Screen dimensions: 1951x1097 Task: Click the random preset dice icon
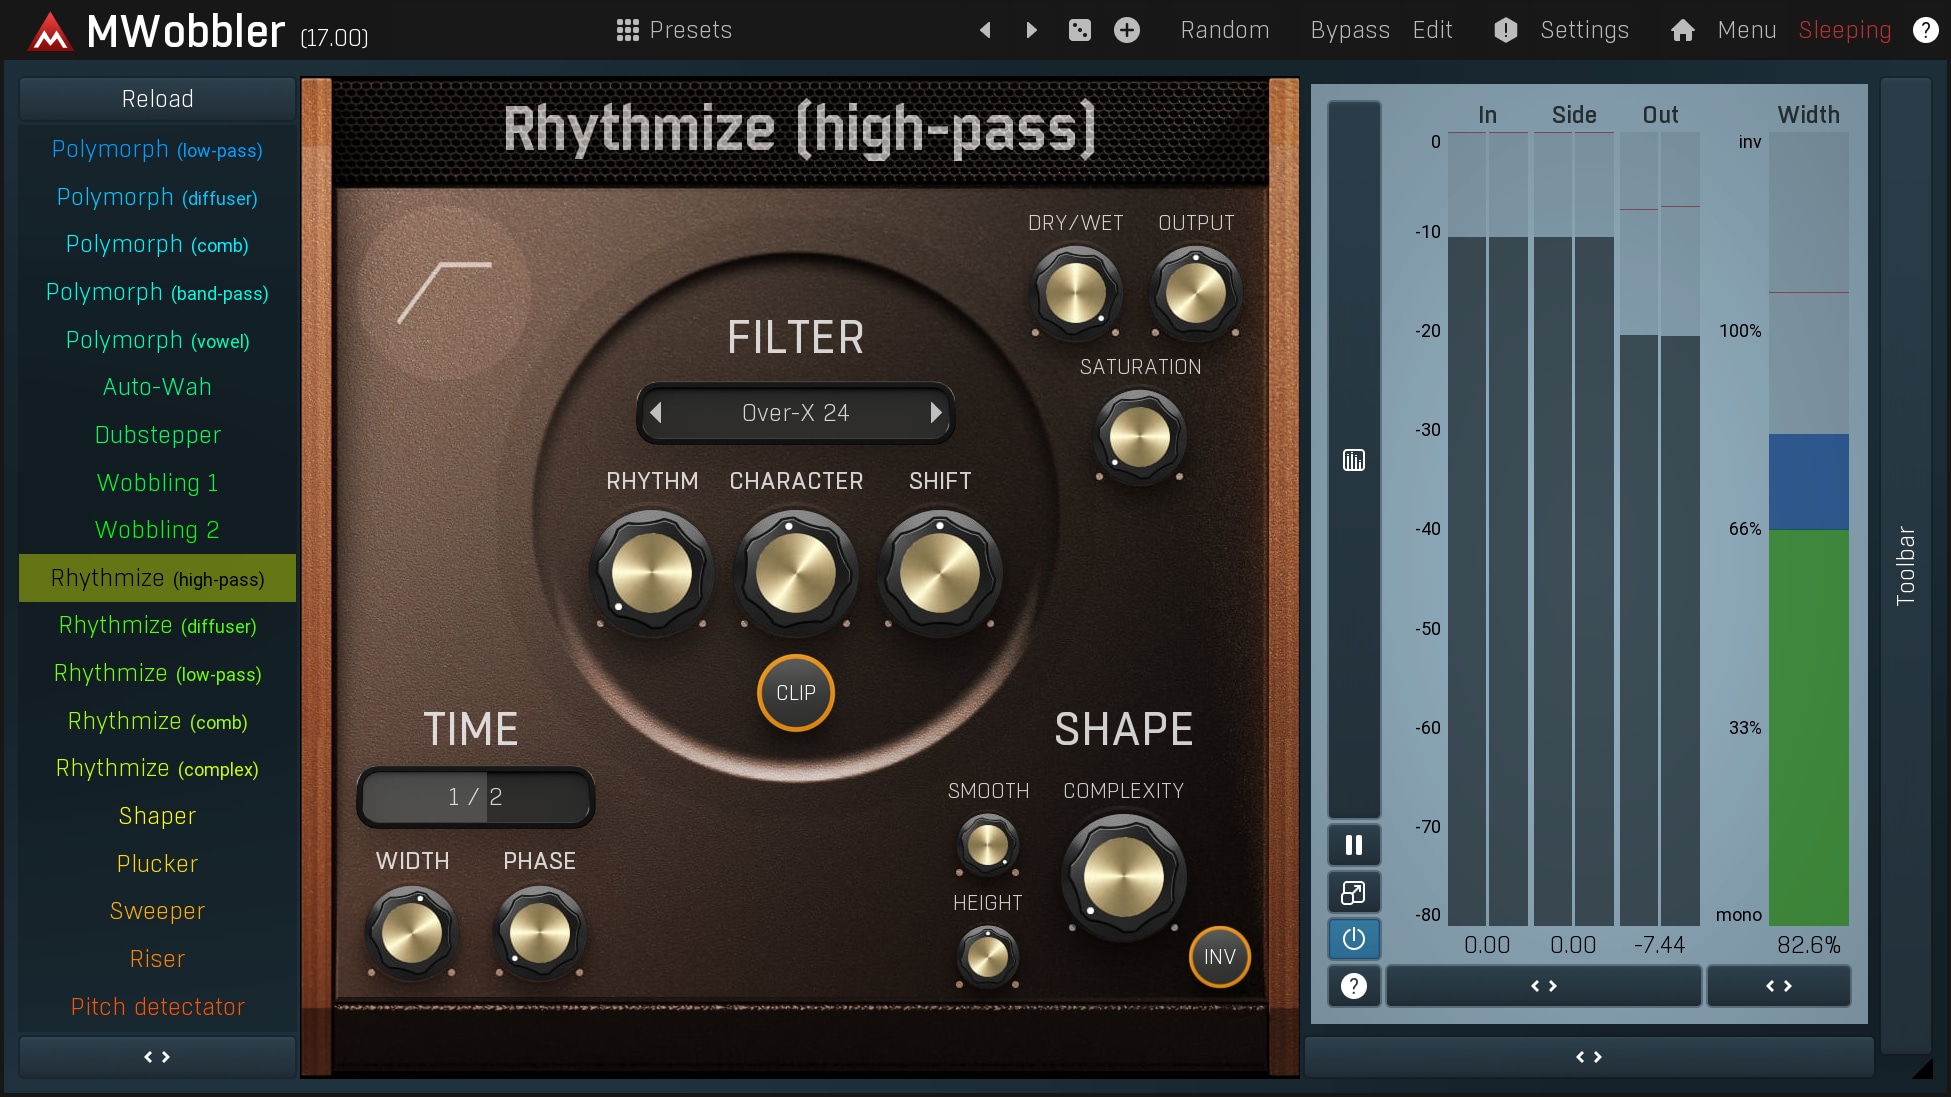(x=1080, y=30)
